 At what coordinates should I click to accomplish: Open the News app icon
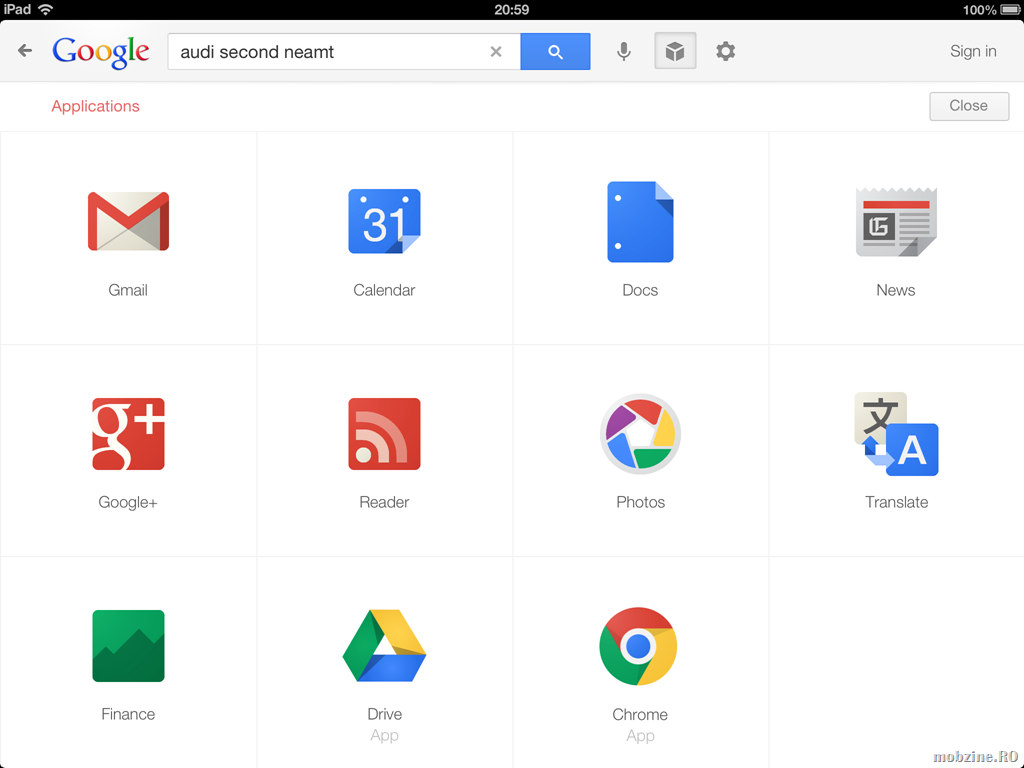click(896, 222)
